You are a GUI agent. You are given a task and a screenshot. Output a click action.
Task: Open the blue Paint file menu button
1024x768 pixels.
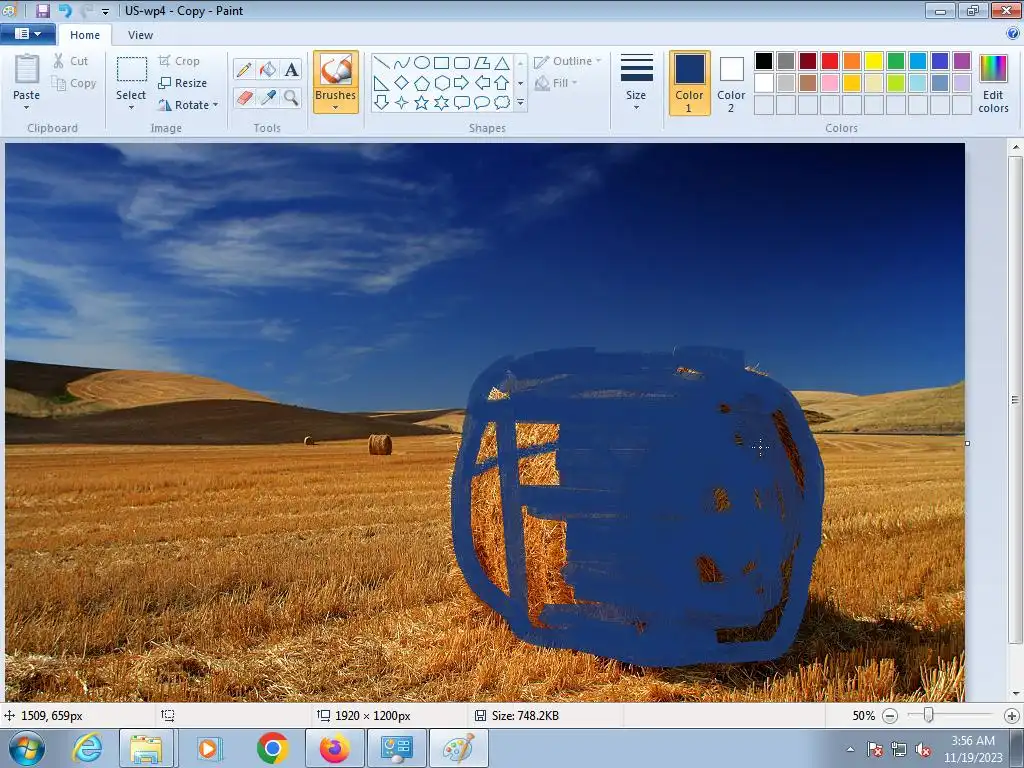coord(27,33)
